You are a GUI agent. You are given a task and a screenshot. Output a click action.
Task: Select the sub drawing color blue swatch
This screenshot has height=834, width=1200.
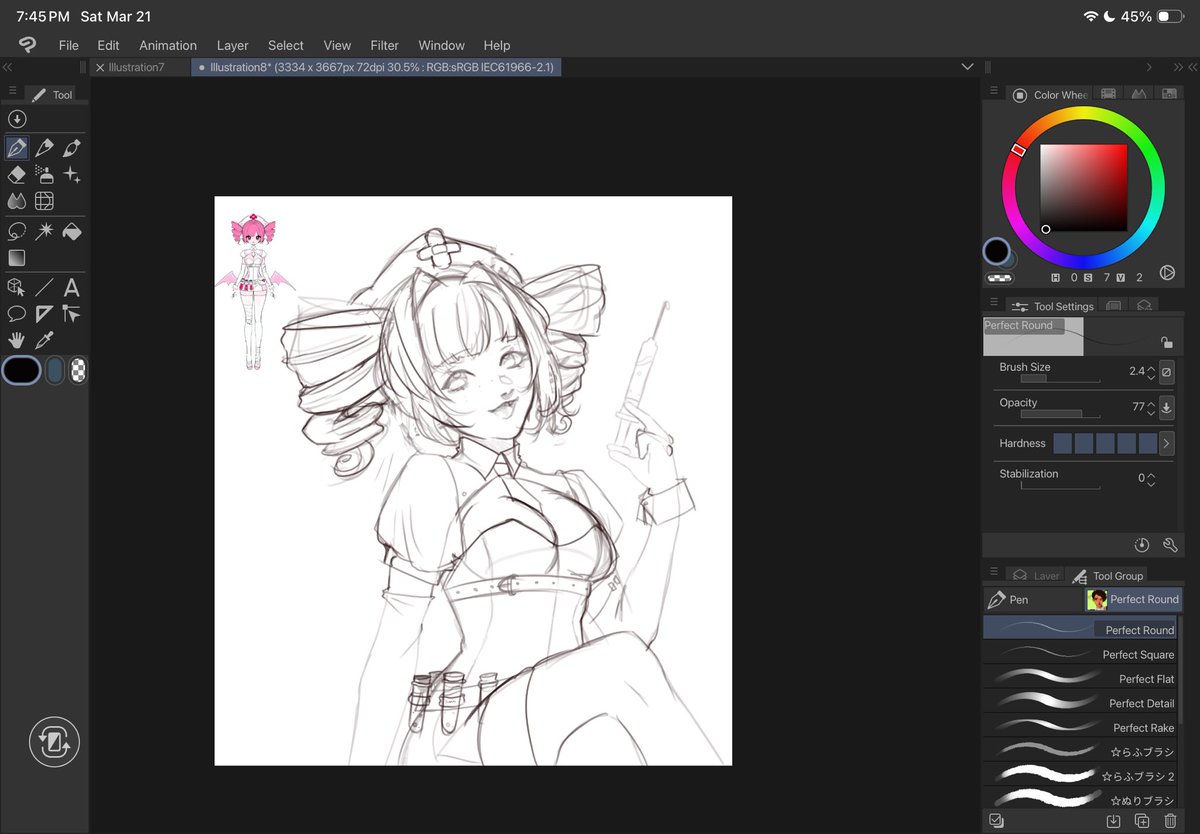pos(55,371)
